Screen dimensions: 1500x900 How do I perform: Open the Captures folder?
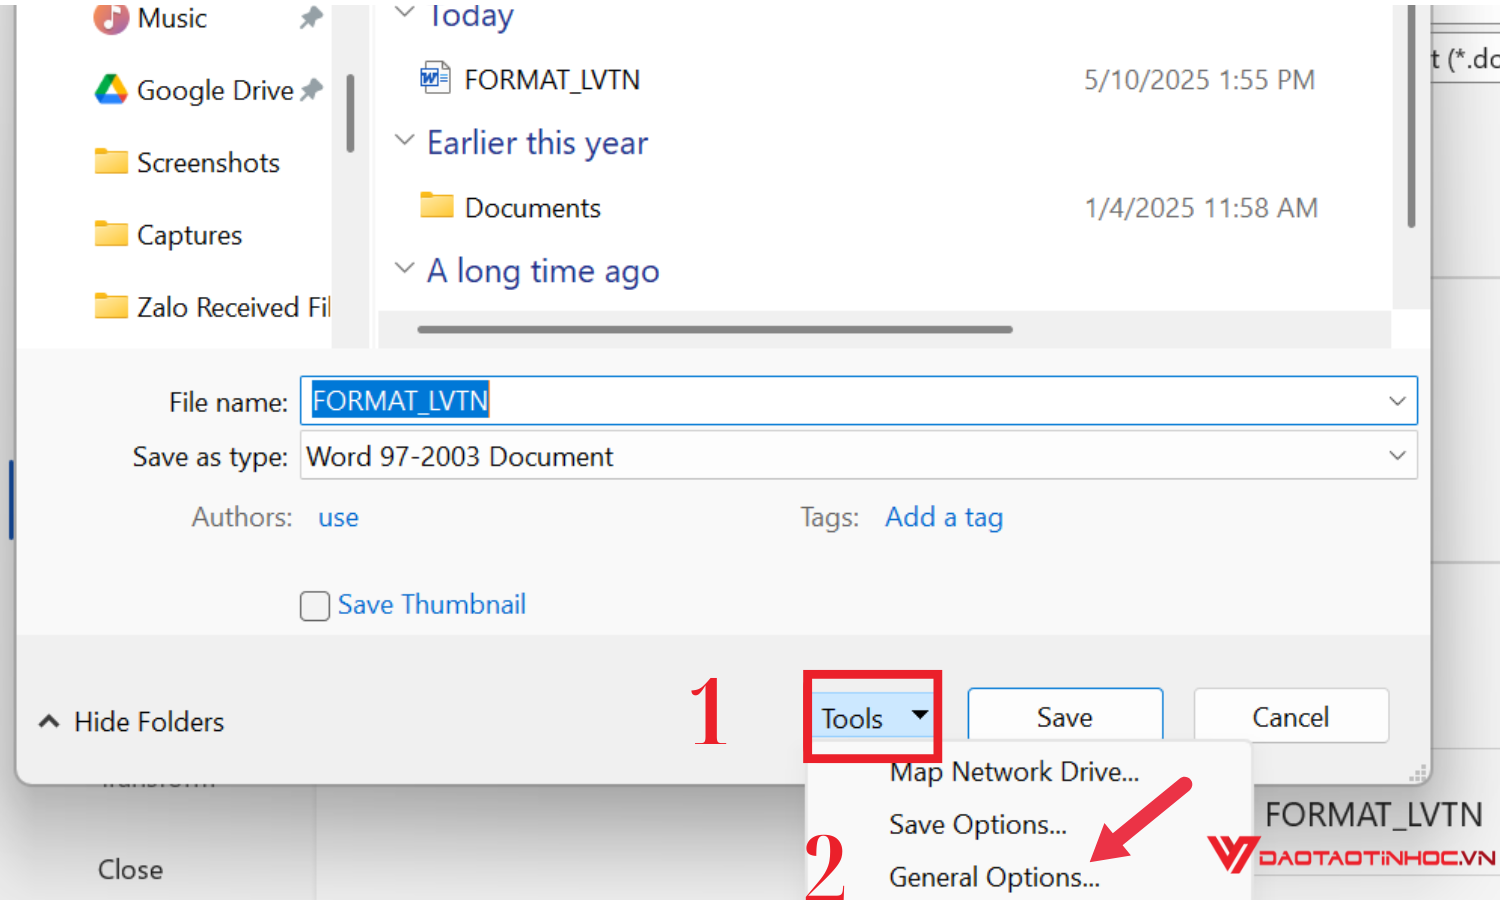[188, 234]
